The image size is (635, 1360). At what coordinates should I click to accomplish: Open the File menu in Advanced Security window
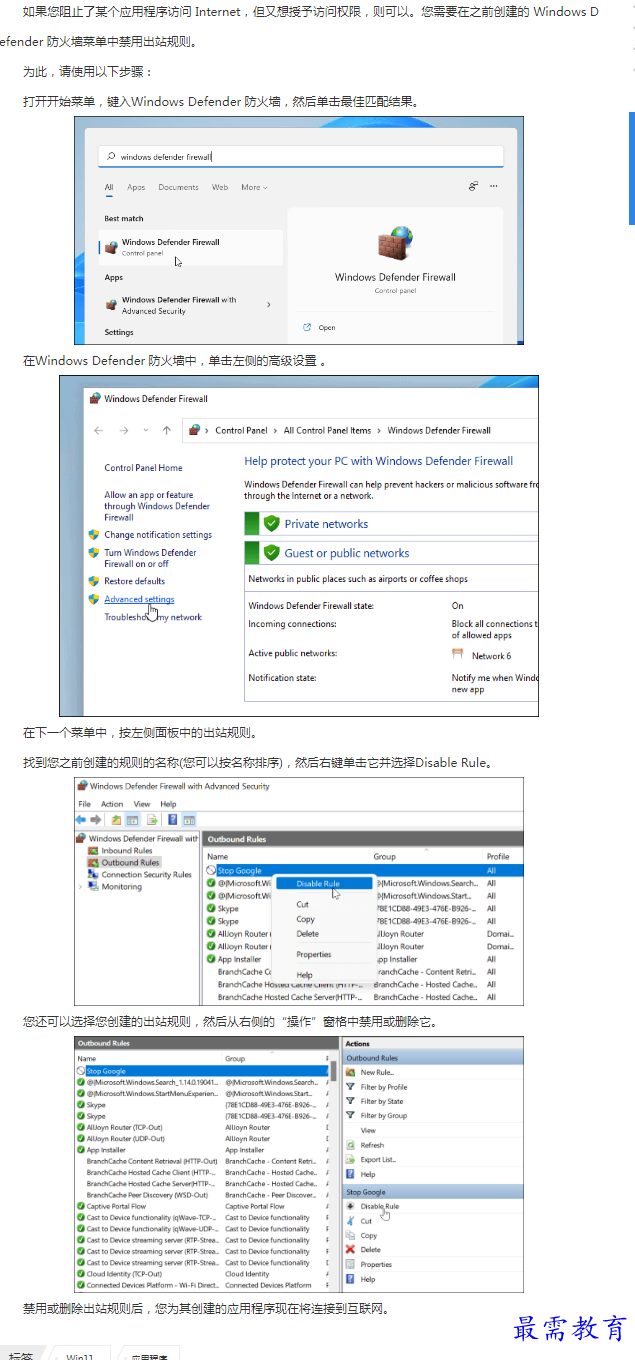coord(85,804)
